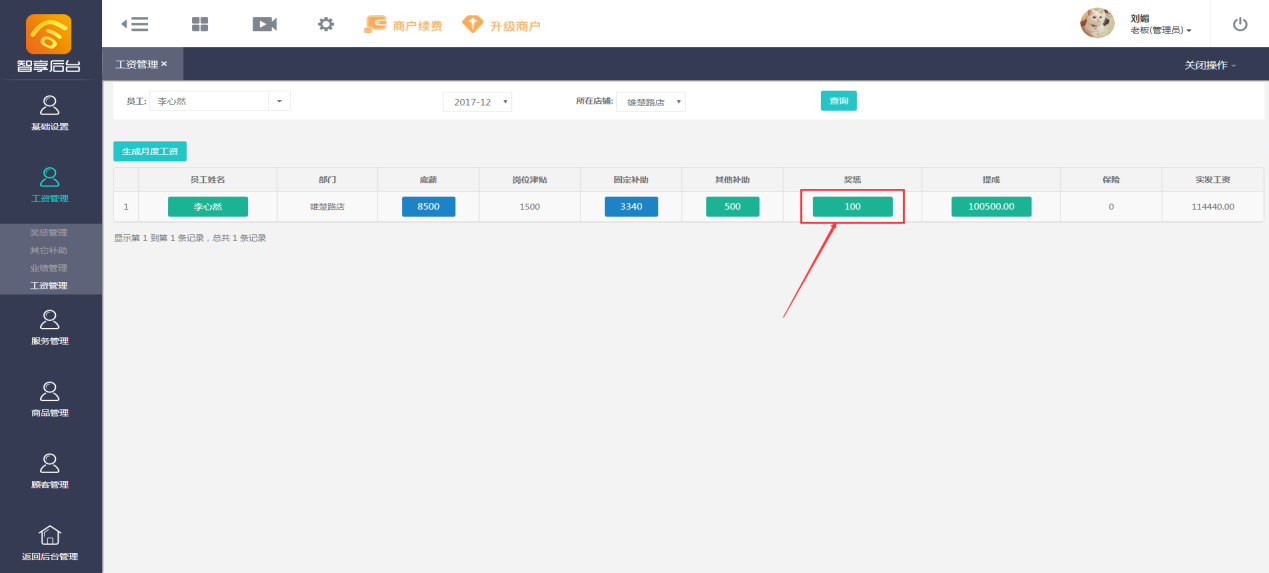This screenshot has width=1269, height=573.
Task: Click the 100500.00 commission button
Action: point(991,206)
